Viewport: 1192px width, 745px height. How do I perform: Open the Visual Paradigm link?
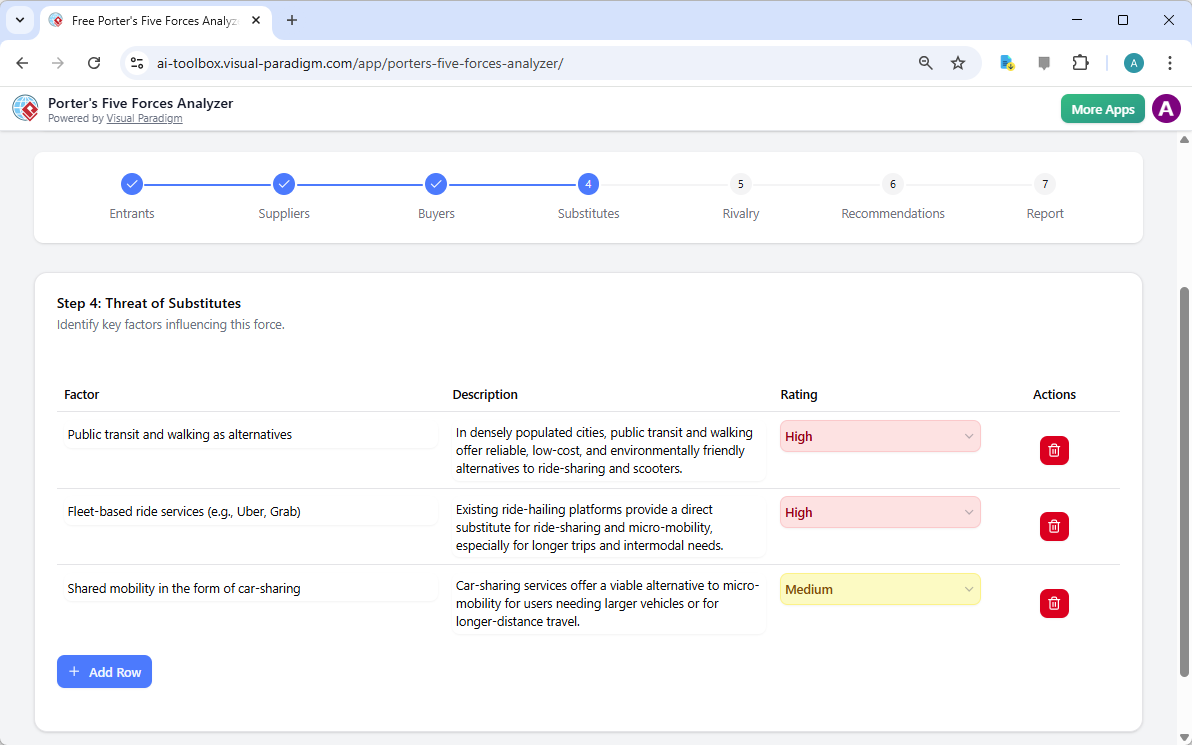(x=144, y=118)
